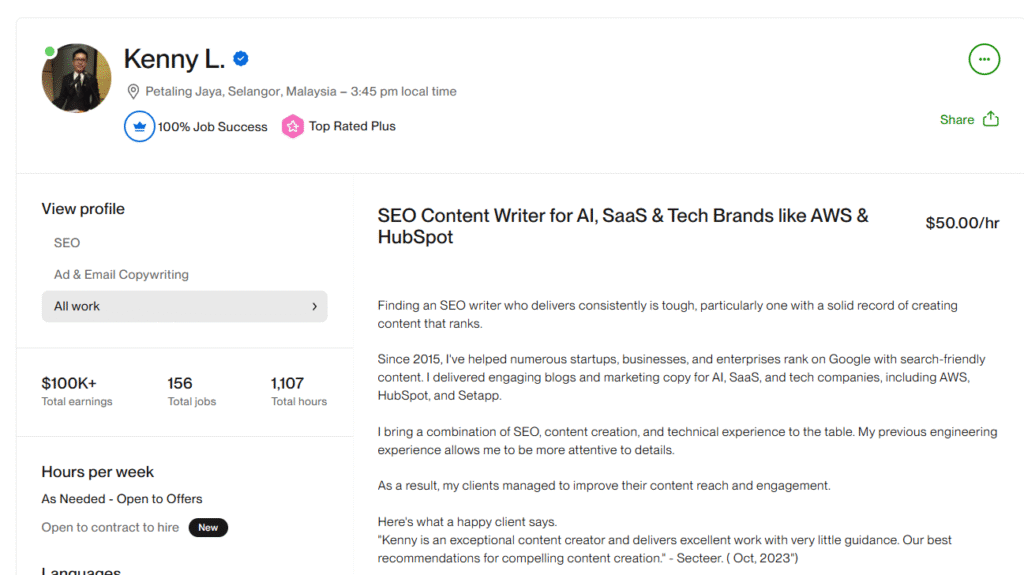Screen dimensions: 1024x575
Task: Click the three-dot more options icon
Action: [x=984, y=59]
